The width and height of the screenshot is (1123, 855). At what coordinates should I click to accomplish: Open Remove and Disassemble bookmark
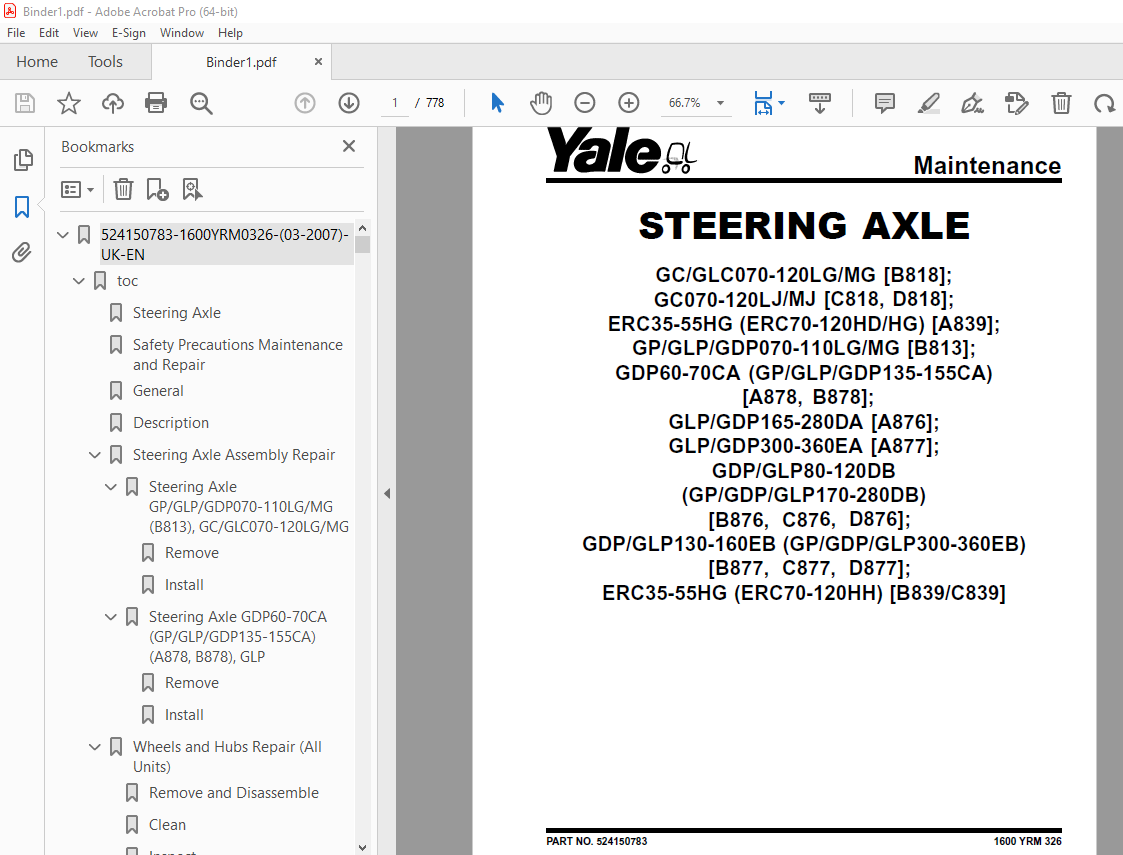[x=233, y=793]
